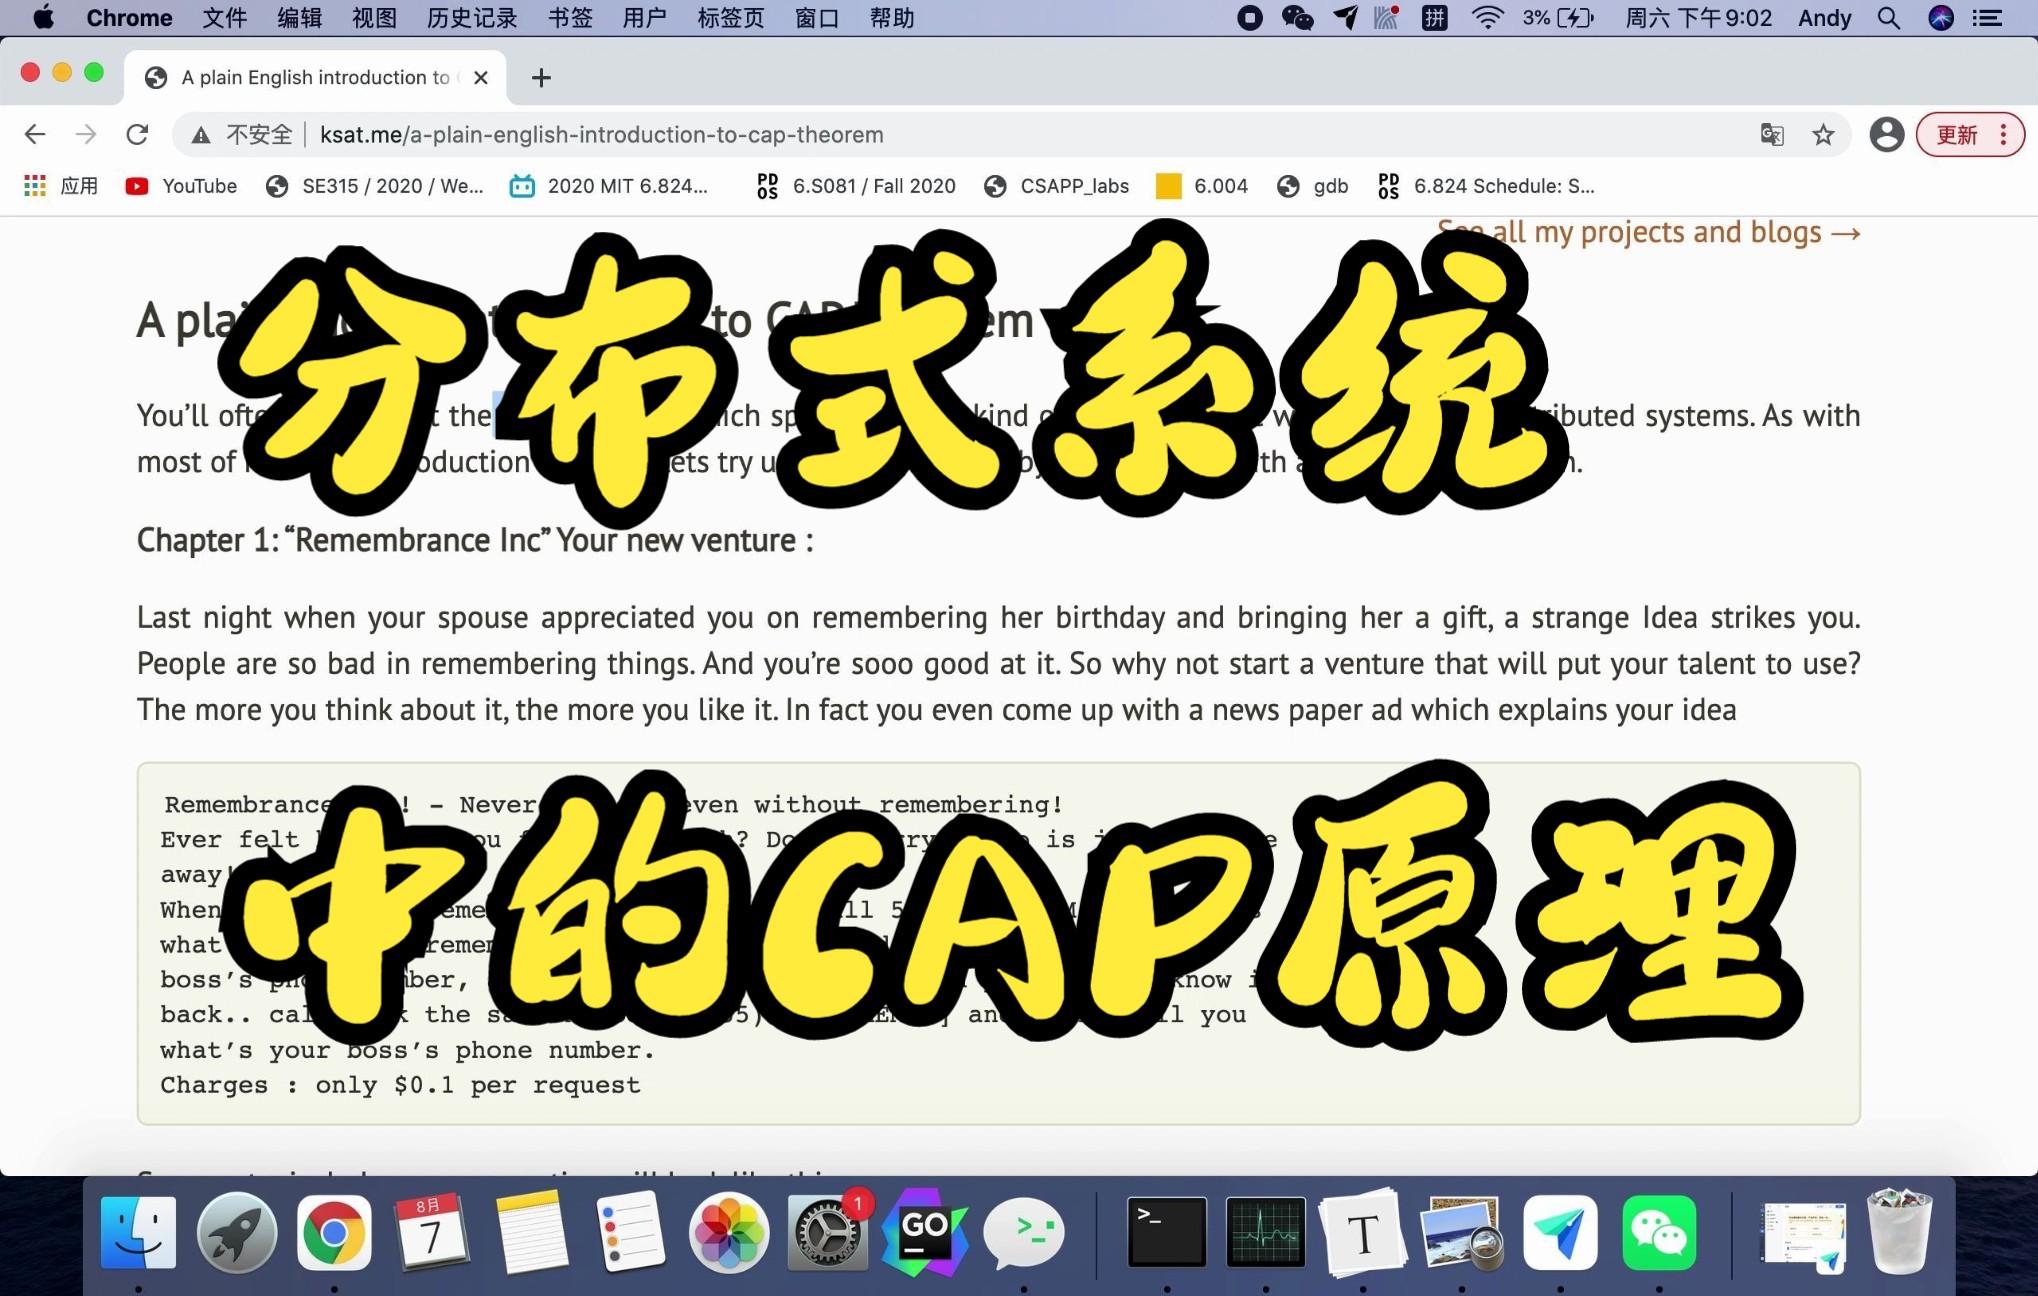Open the YouTube bookmark
This screenshot has width=2038, height=1296.
181,186
